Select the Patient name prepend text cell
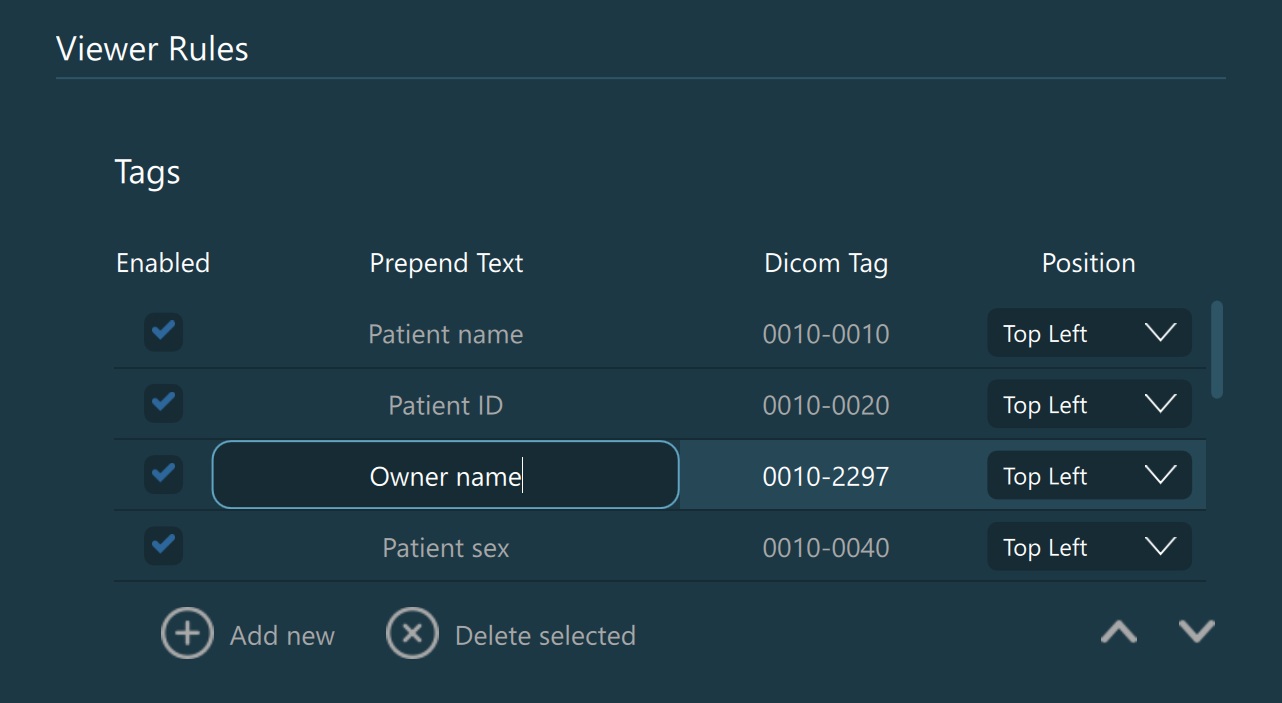This screenshot has height=703, width=1282. tap(445, 334)
